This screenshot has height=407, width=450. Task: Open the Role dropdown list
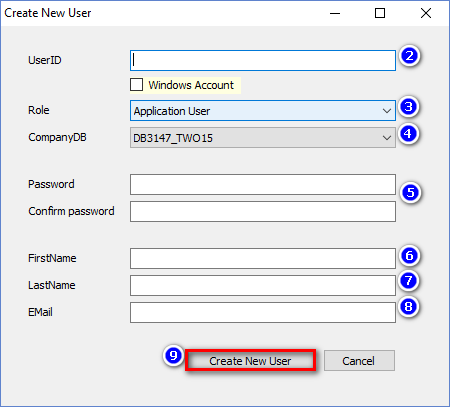[x=263, y=111]
